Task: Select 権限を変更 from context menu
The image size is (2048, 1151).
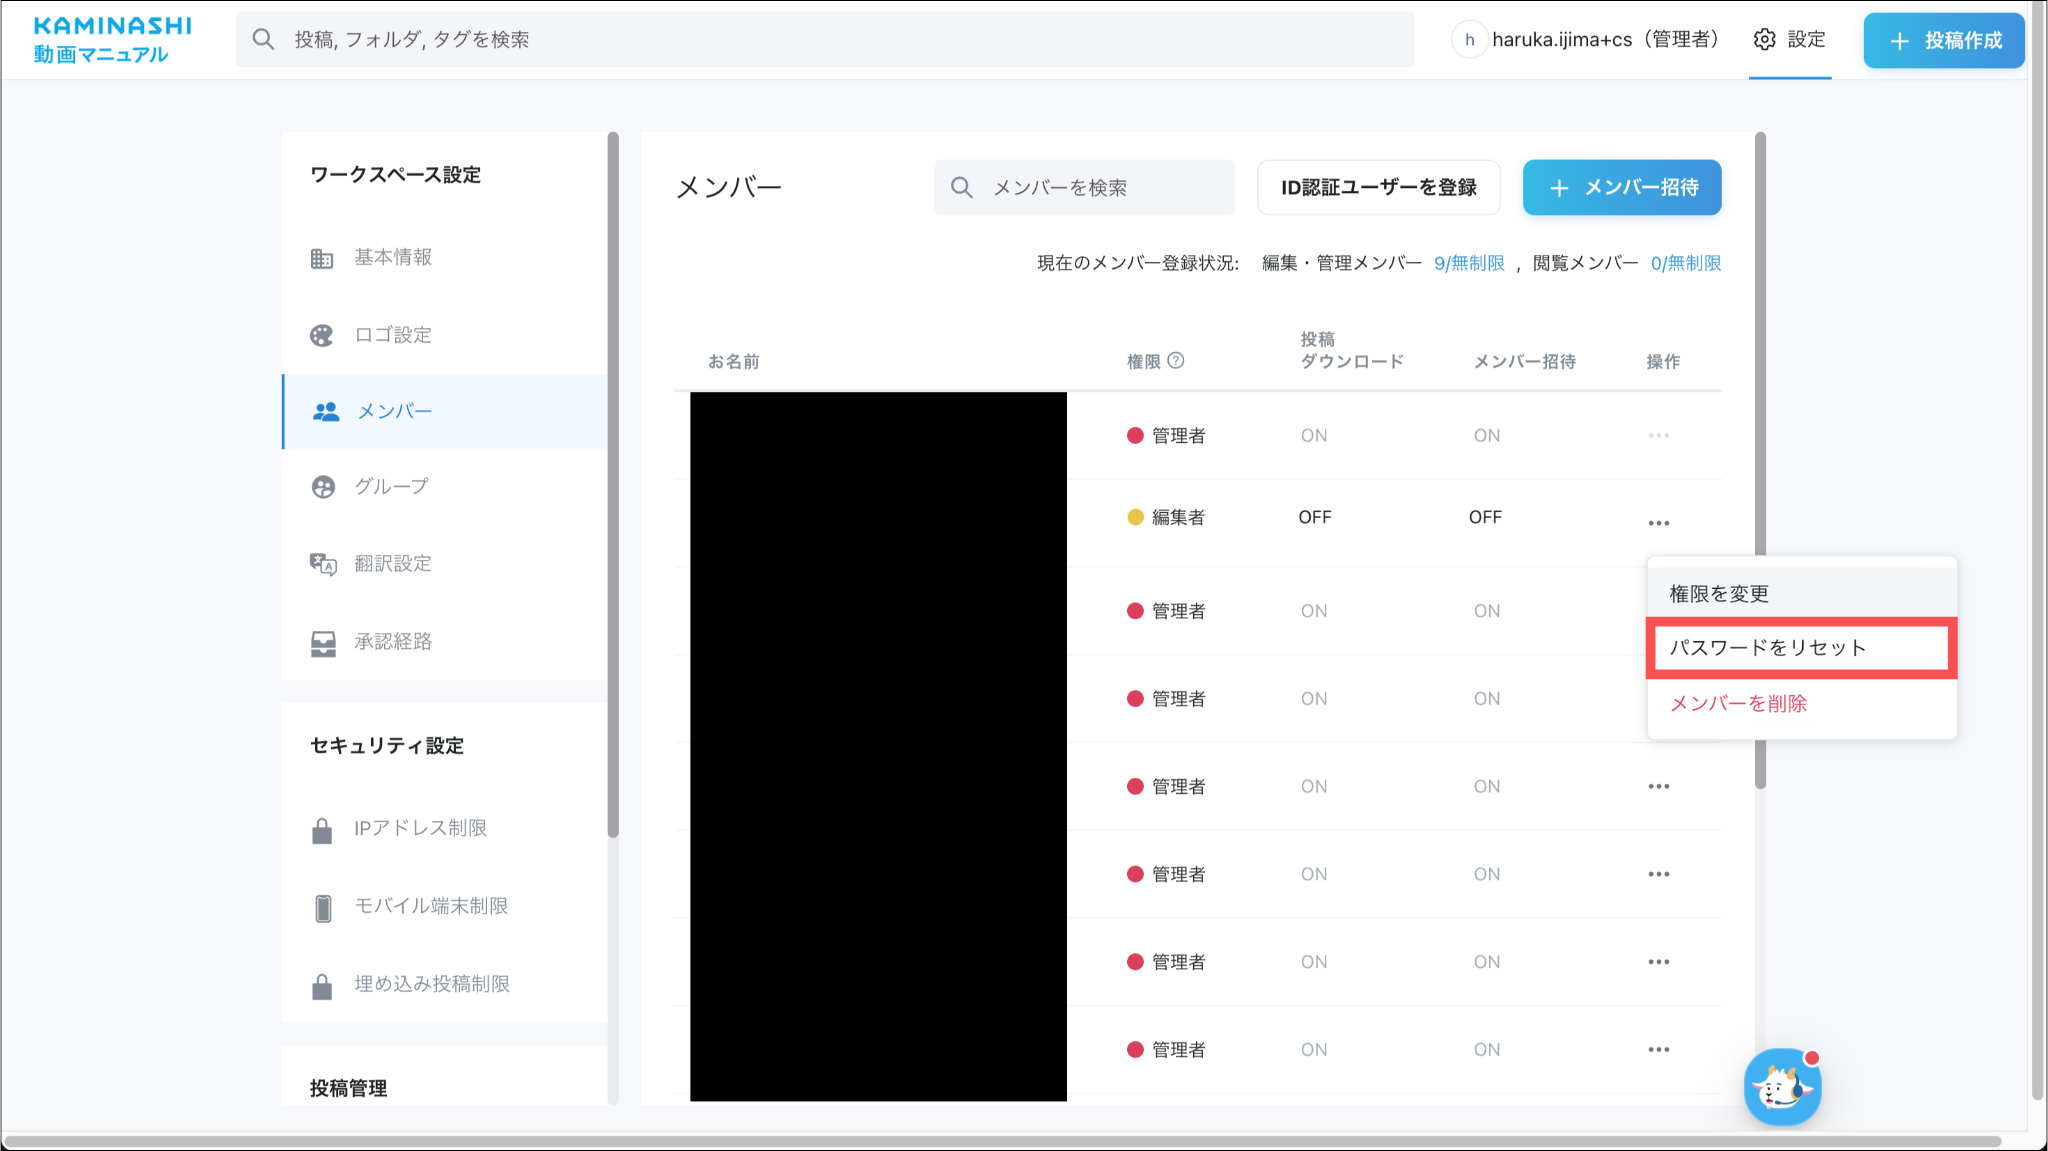Action: [1719, 594]
